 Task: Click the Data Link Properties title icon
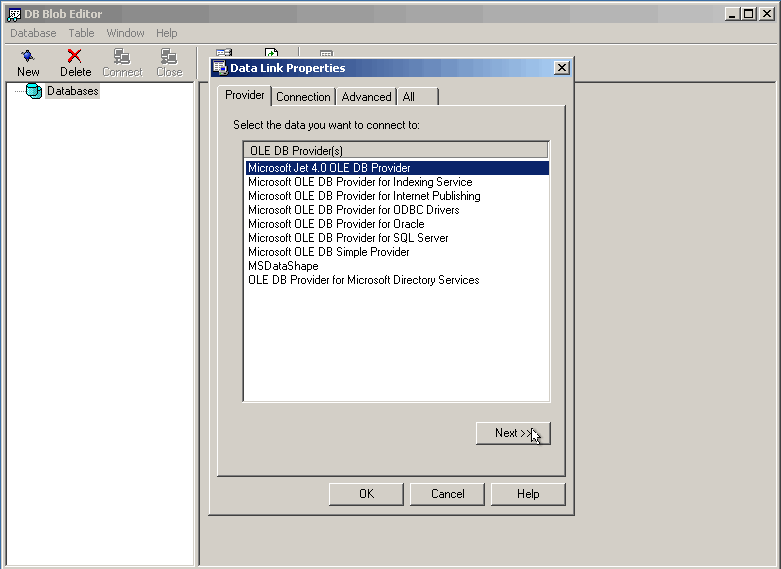pyautogui.click(x=220, y=67)
